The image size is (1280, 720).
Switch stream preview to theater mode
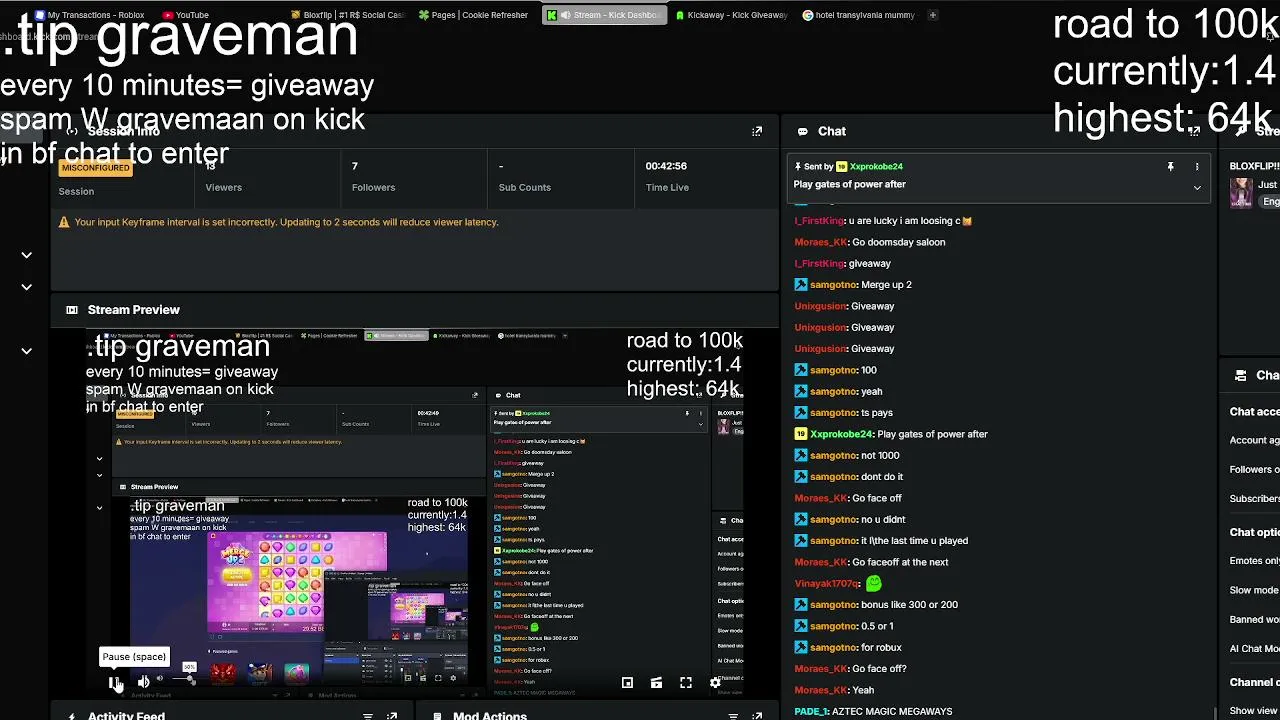tap(656, 683)
